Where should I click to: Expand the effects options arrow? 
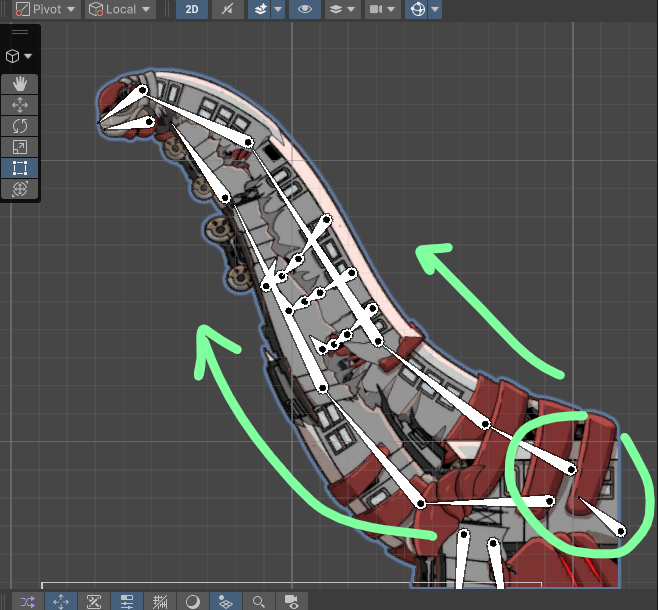pos(278,9)
